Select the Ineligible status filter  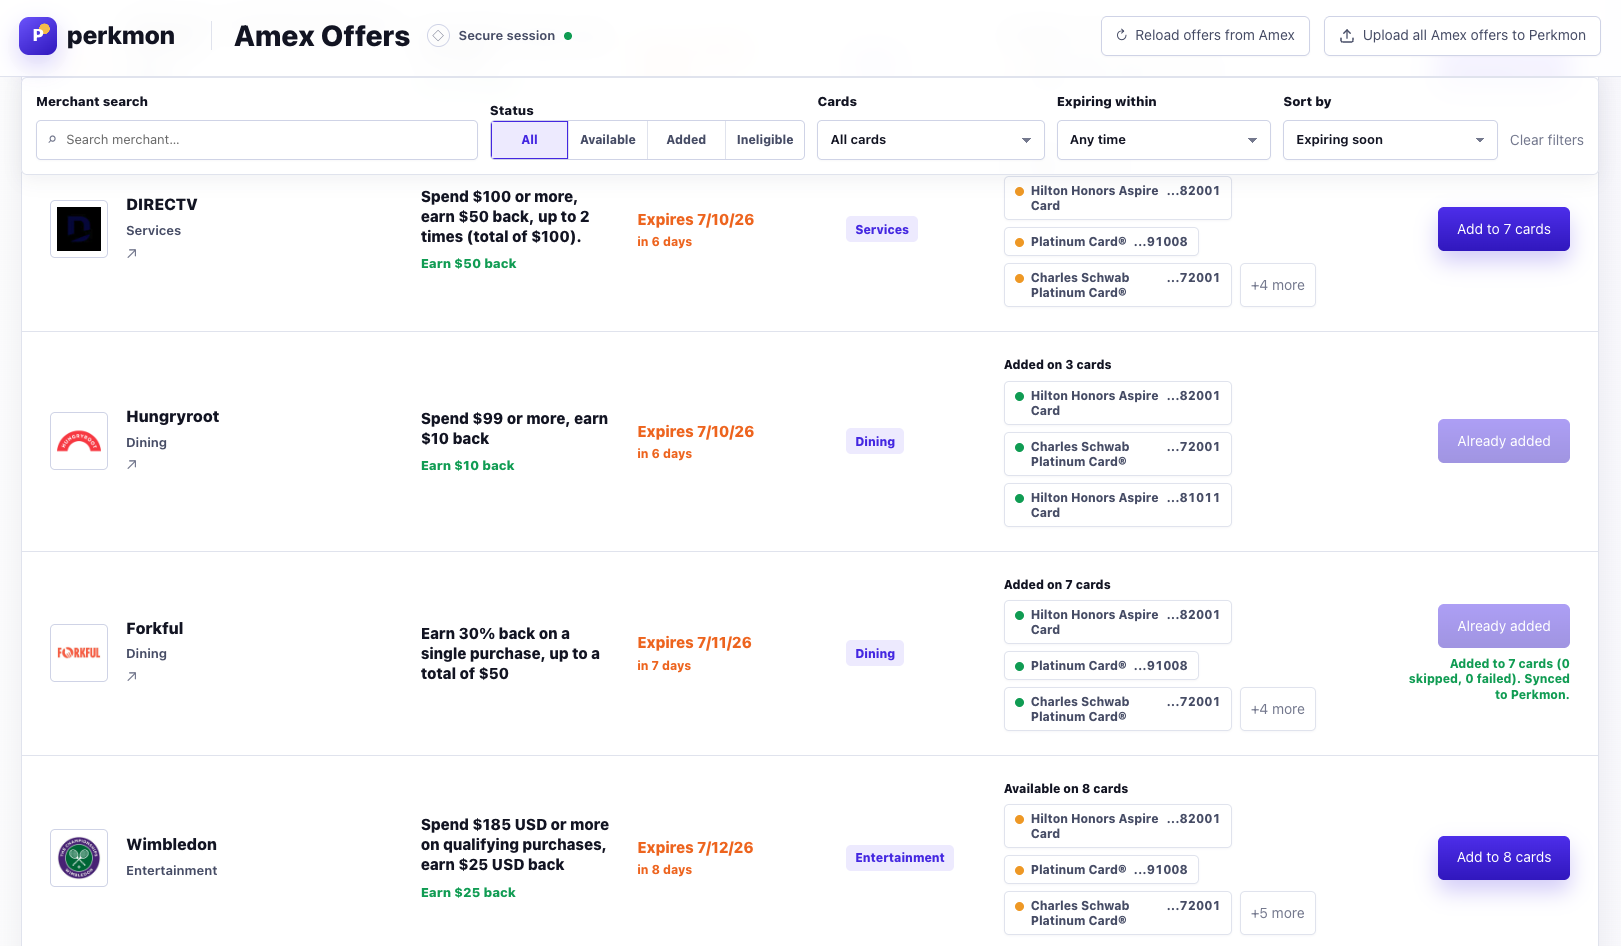pyautogui.click(x=765, y=140)
